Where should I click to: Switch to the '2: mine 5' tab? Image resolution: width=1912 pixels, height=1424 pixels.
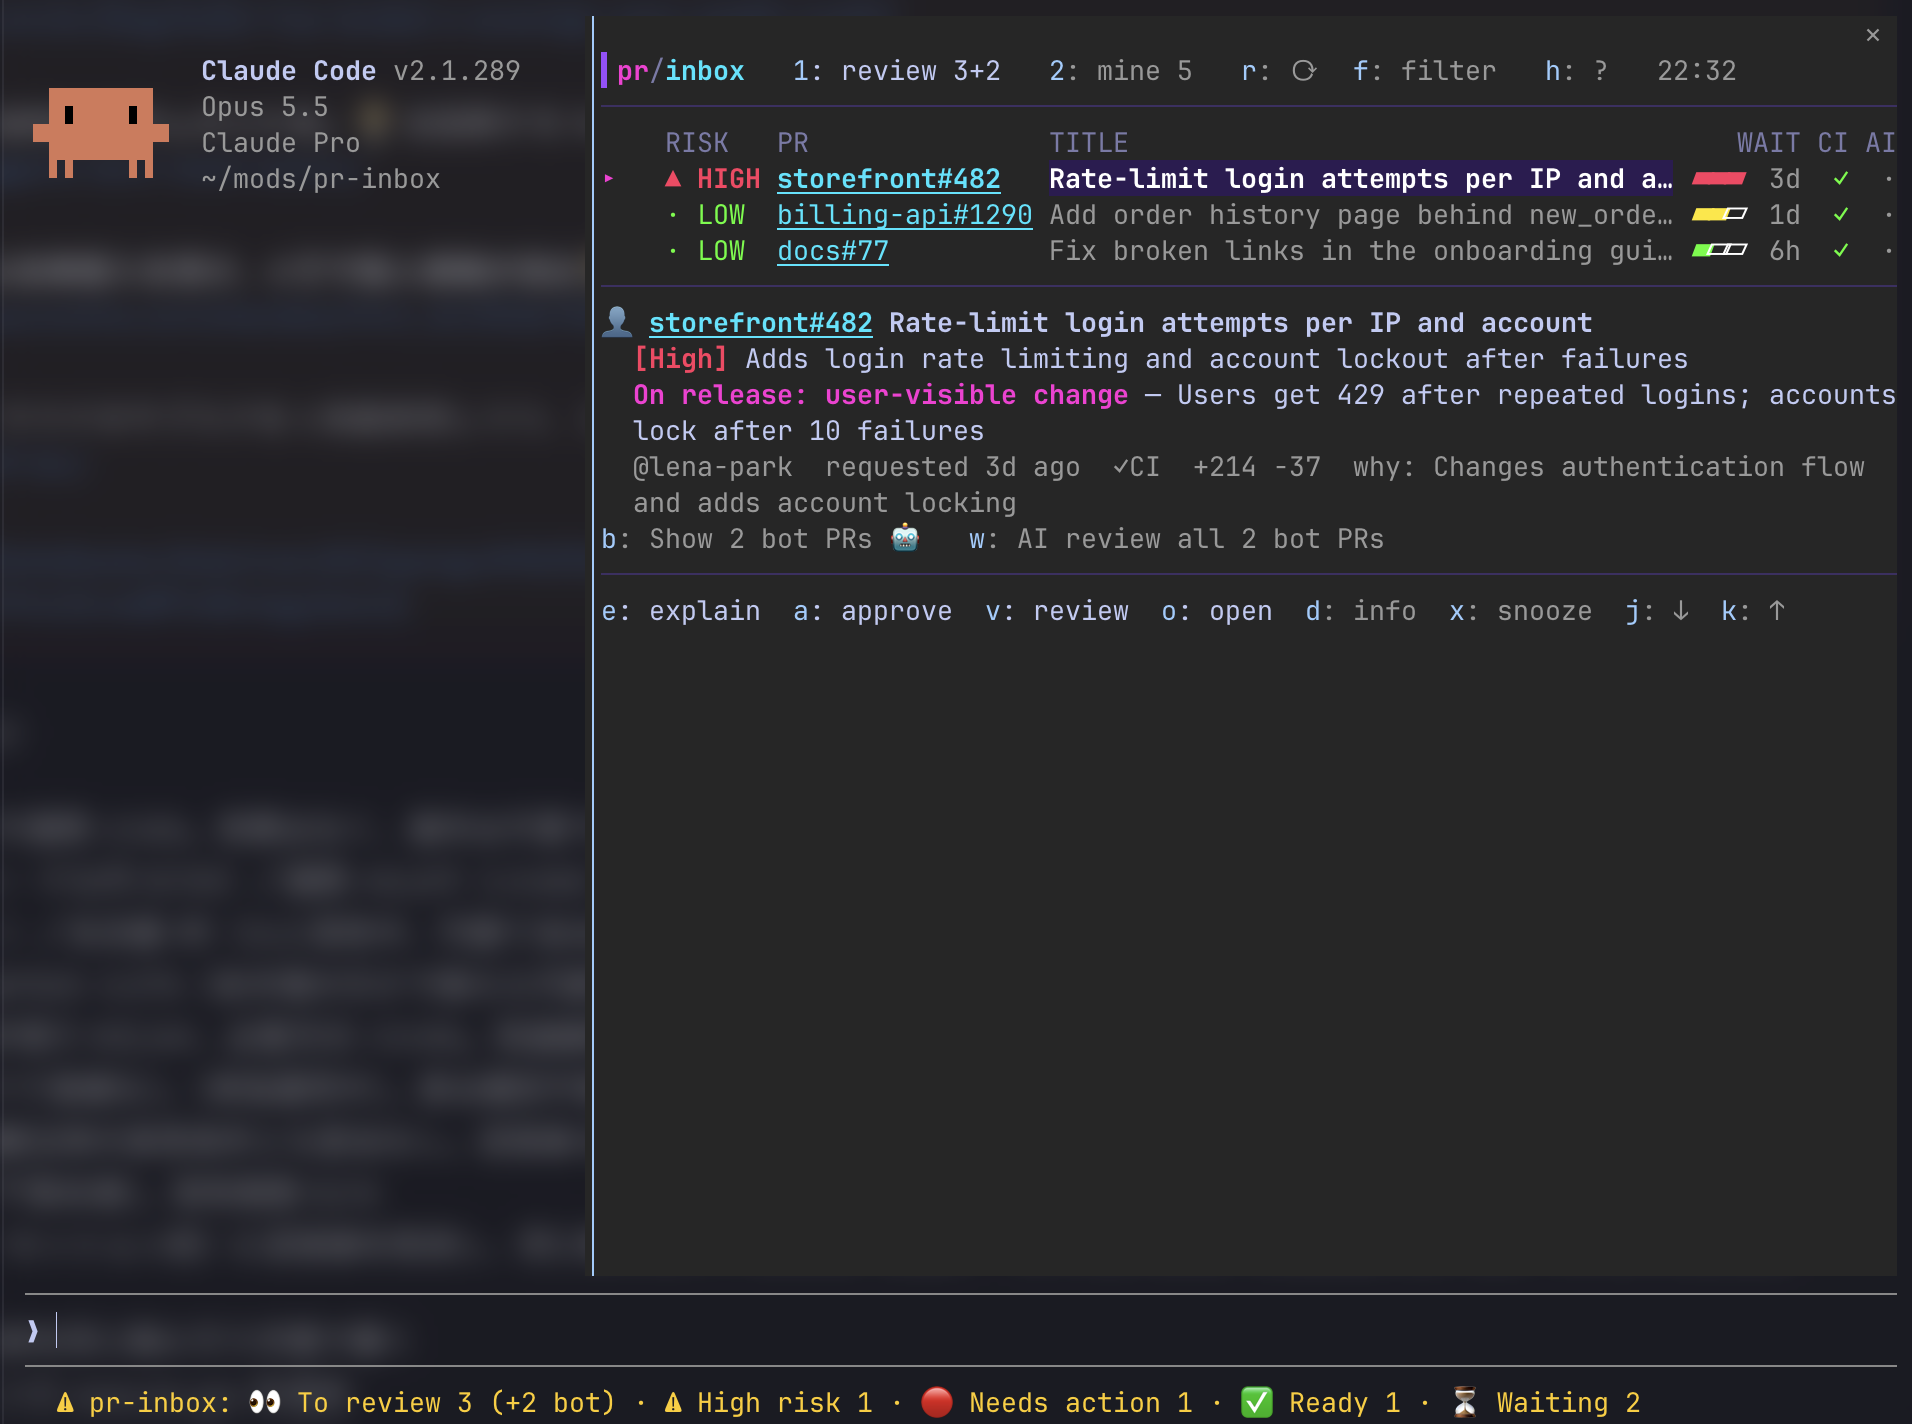pyautogui.click(x=1121, y=71)
